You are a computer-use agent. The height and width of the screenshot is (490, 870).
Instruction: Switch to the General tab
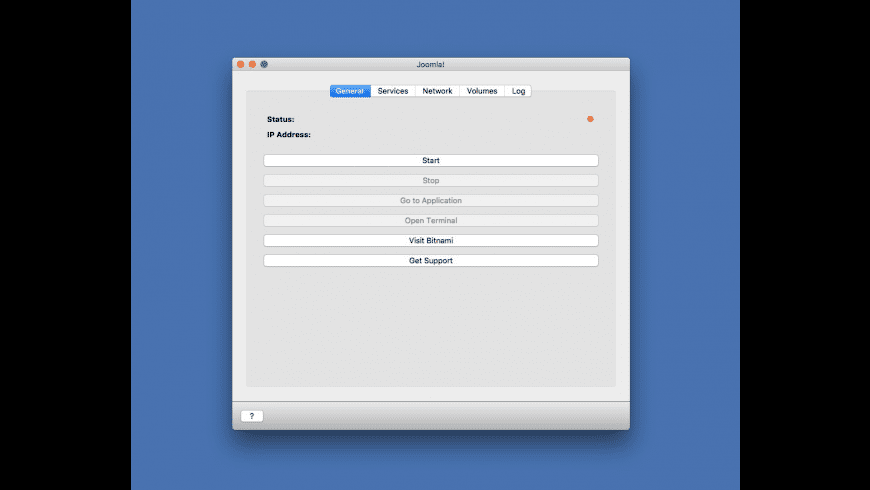(350, 91)
